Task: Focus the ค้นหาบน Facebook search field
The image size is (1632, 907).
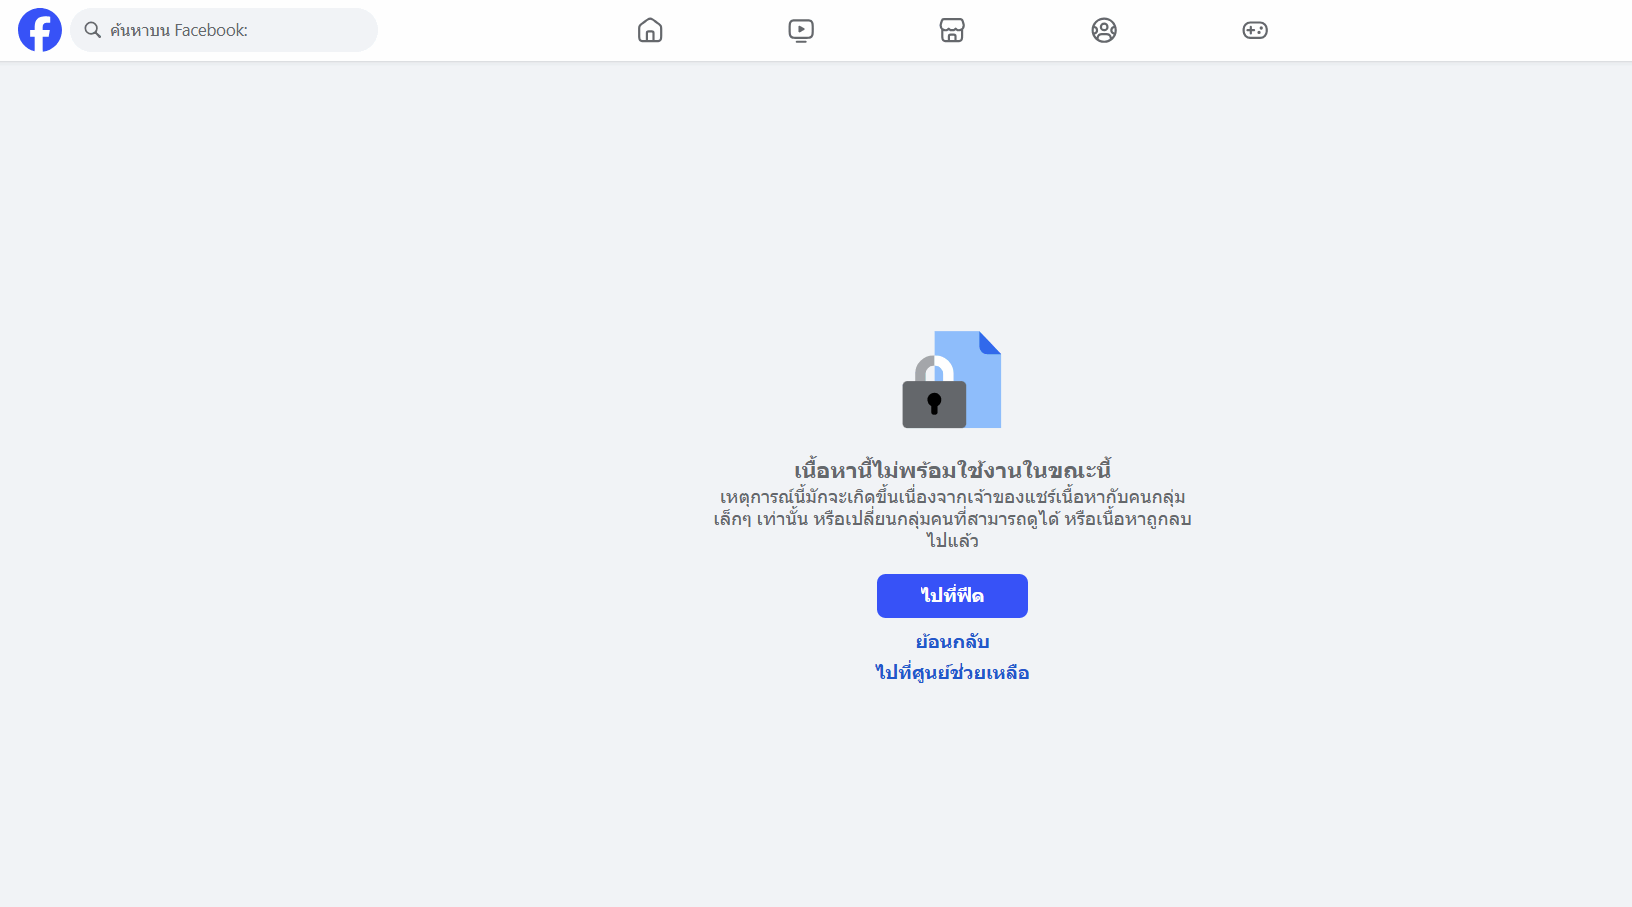Action: [x=240, y=30]
